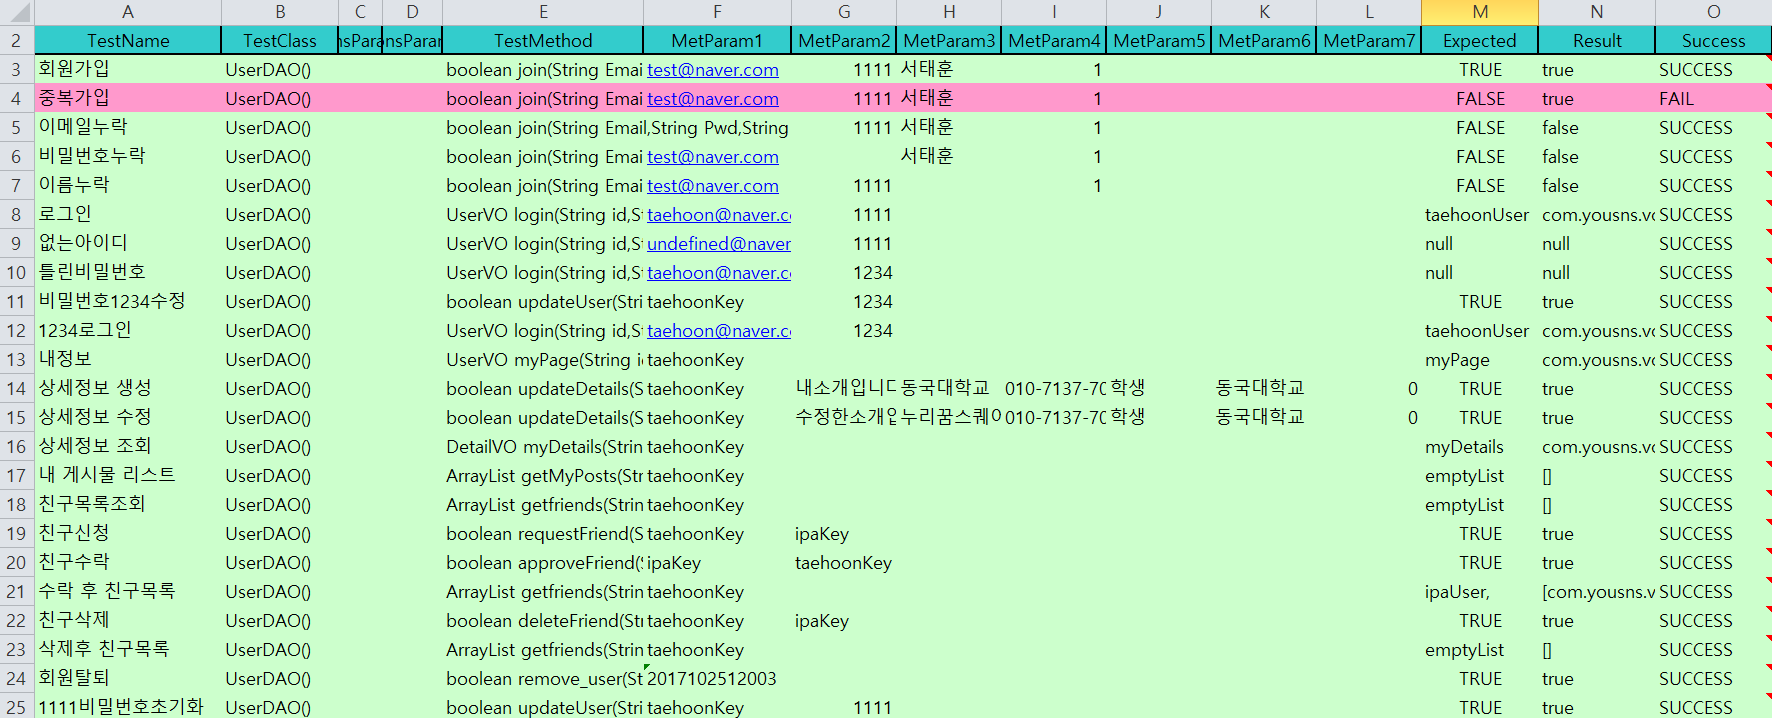Select the 친구수락 cell
The width and height of the screenshot is (1772, 718).
click(128, 563)
